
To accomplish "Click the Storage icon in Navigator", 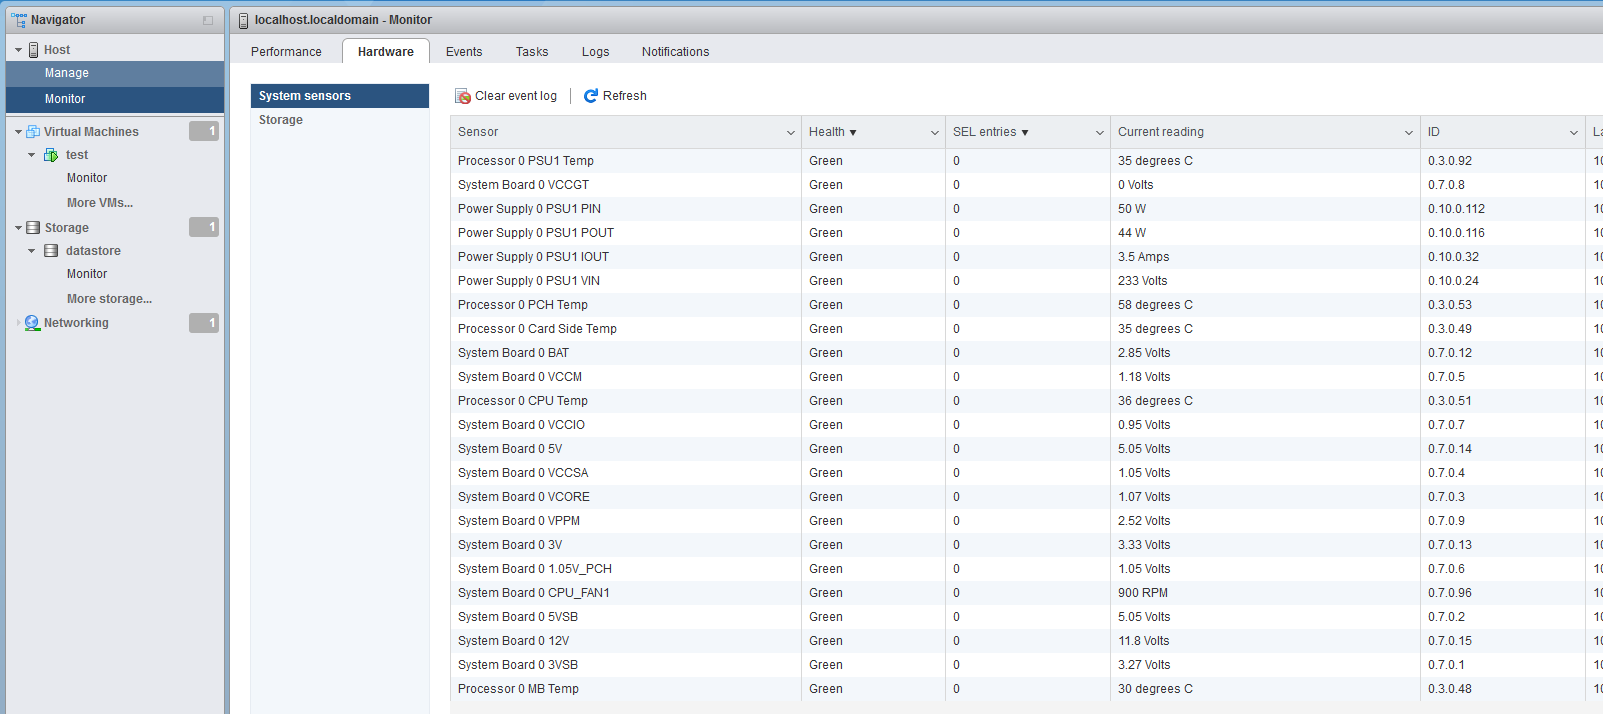I will coord(33,228).
